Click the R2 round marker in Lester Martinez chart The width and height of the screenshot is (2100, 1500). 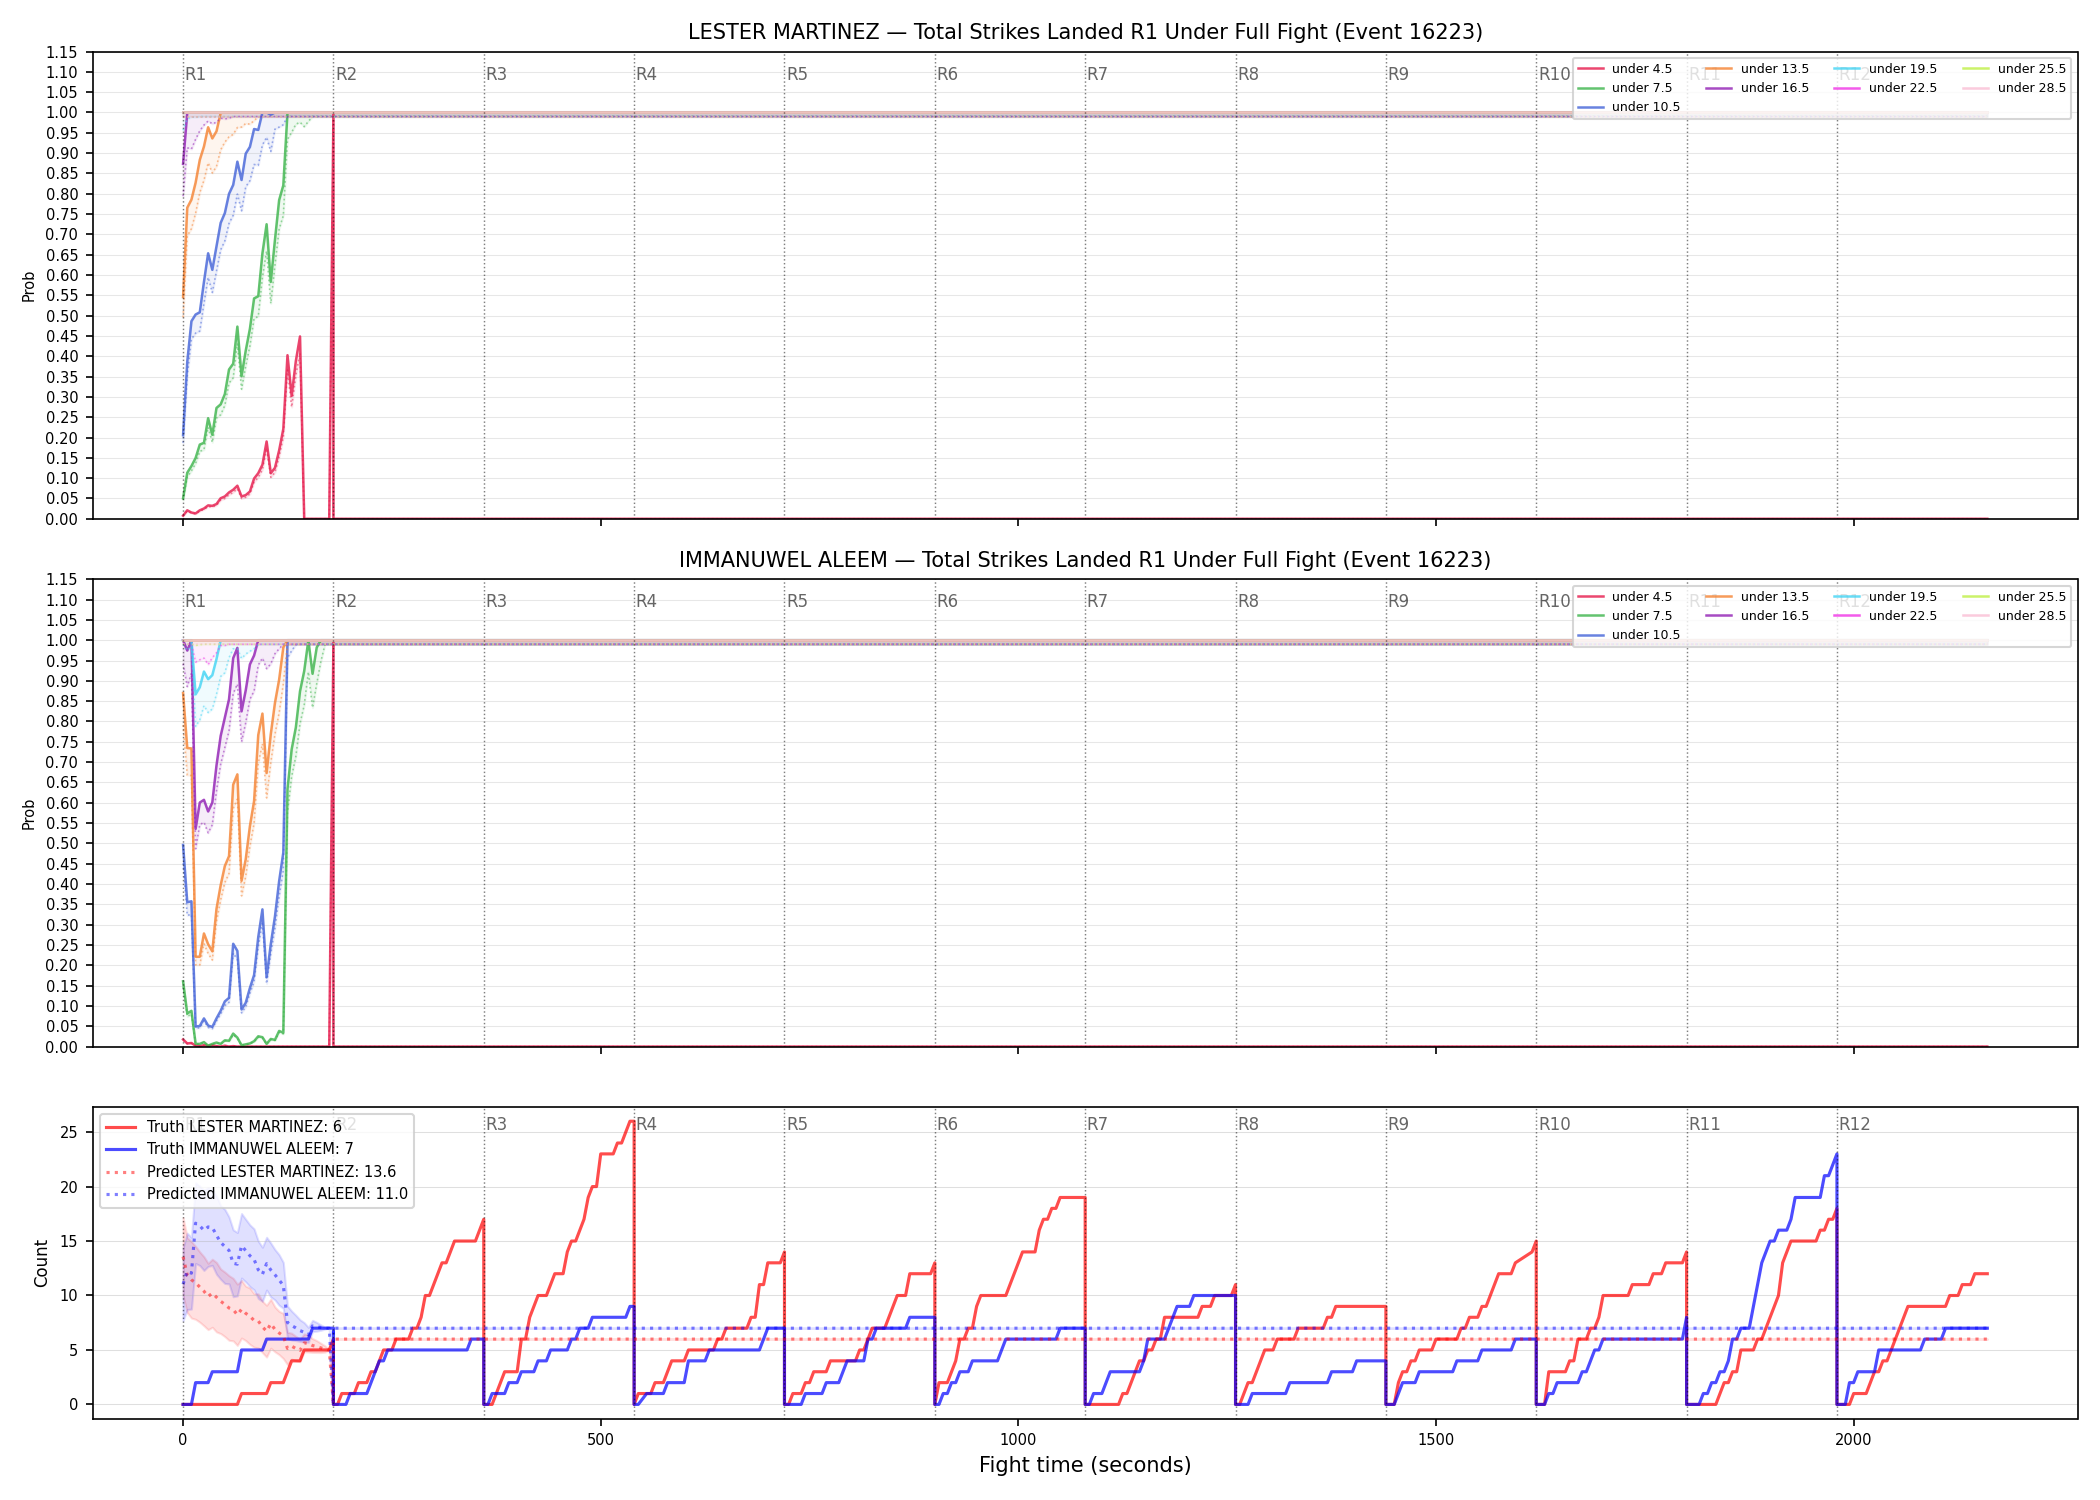coord(346,74)
